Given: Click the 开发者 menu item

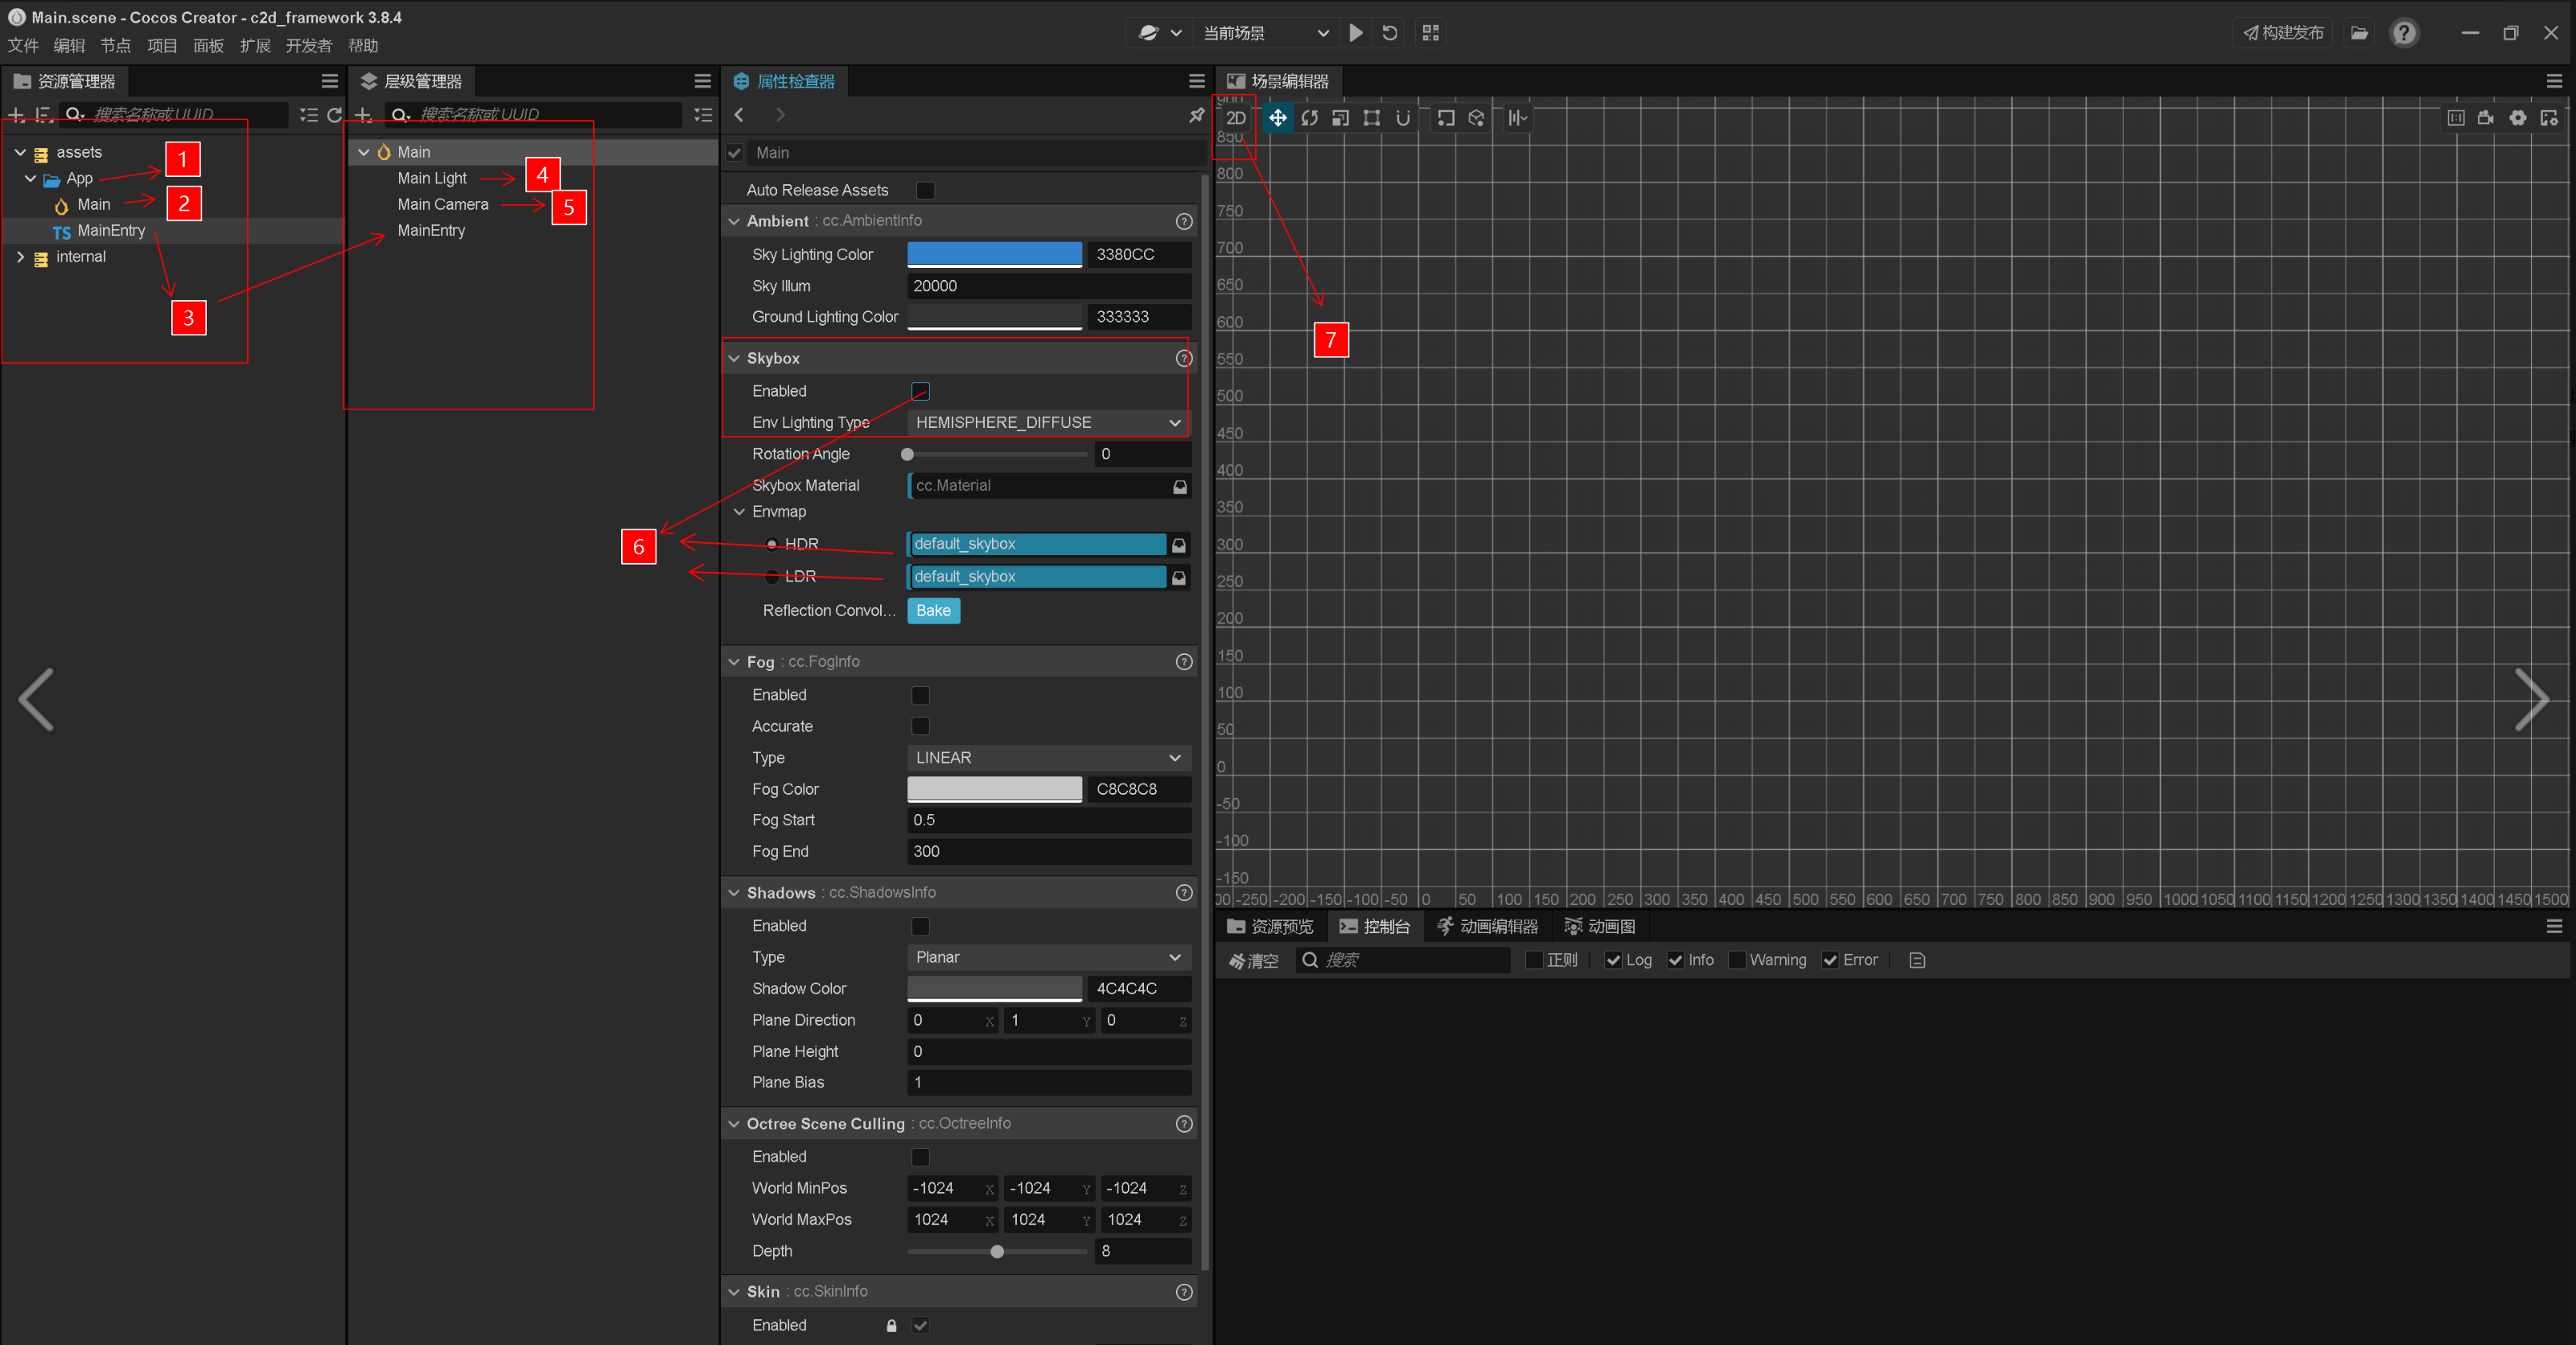Looking at the screenshot, I should click(314, 46).
